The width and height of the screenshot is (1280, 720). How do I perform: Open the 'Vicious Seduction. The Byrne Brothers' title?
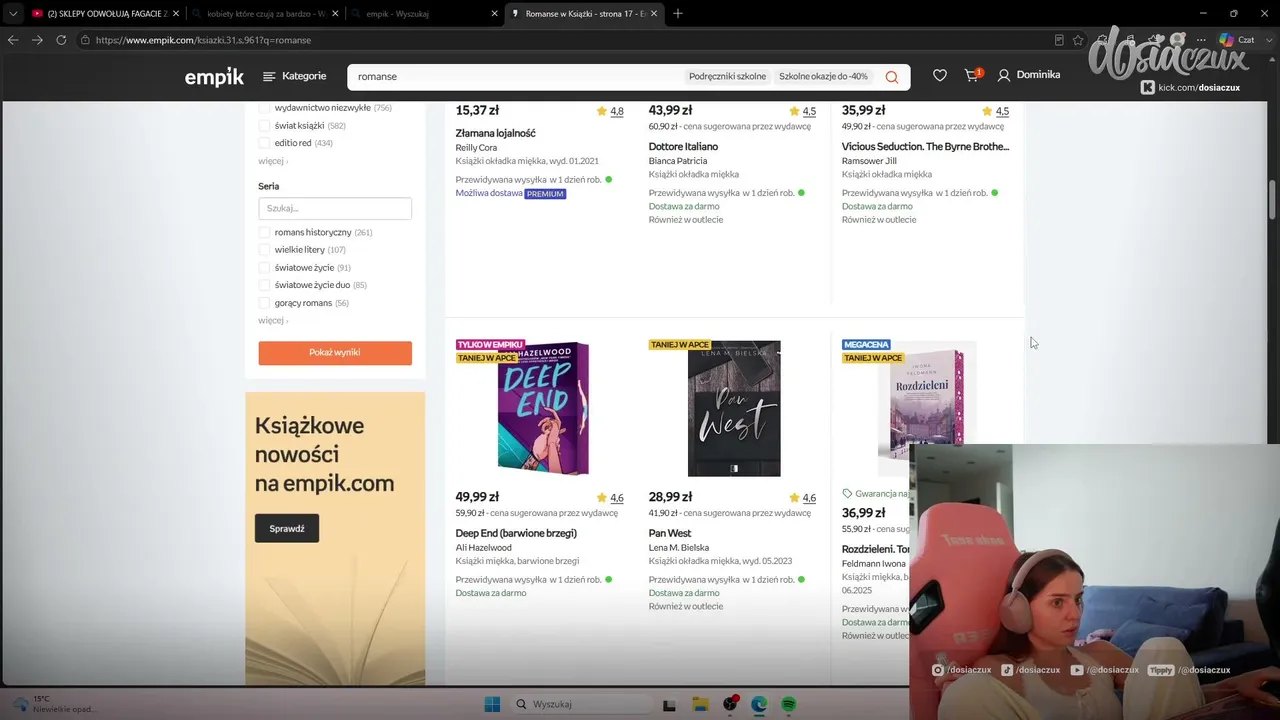[x=926, y=146]
